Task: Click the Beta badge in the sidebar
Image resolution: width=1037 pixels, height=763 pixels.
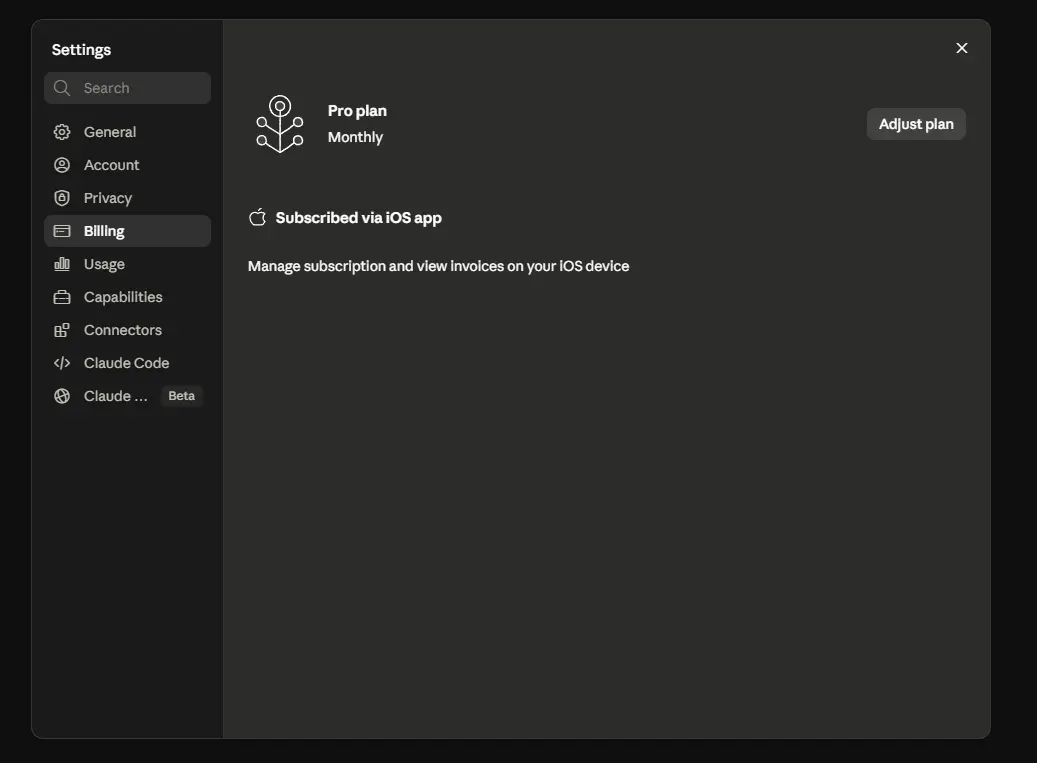Action: click(182, 396)
